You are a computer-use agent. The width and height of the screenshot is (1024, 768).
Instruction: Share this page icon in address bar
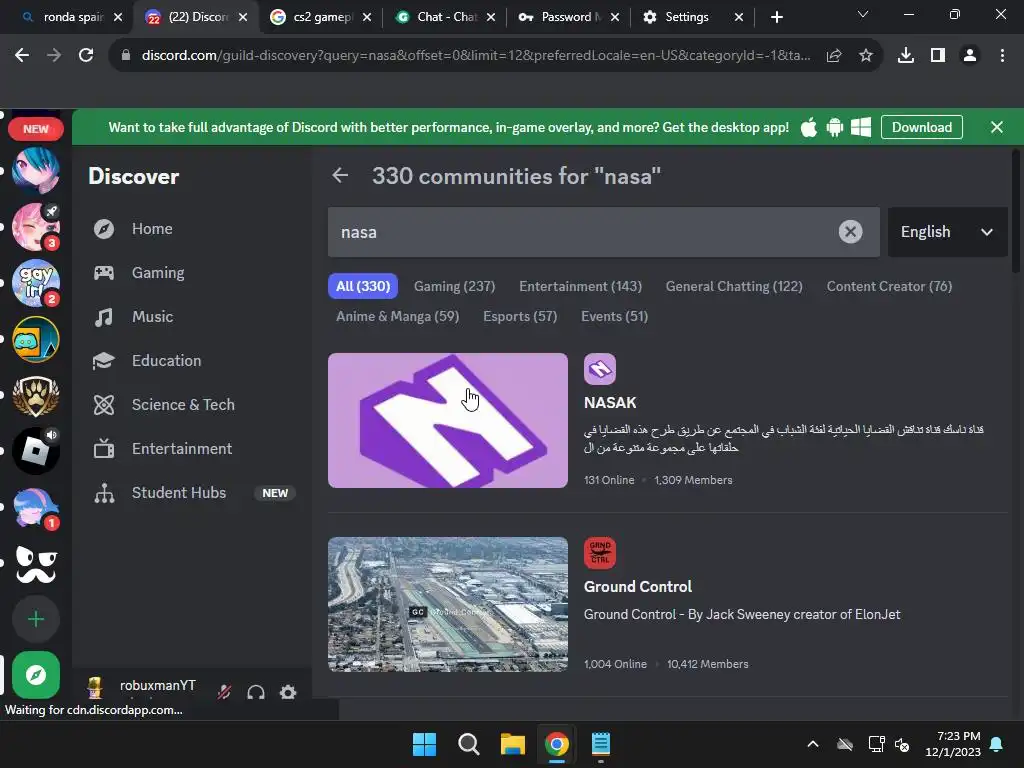pyautogui.click(x=834, y=56)
